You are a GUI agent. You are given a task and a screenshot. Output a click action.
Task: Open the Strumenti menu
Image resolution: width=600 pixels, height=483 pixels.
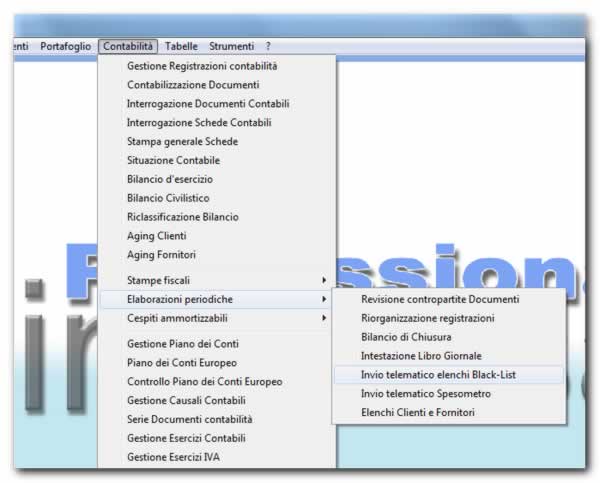231,46
